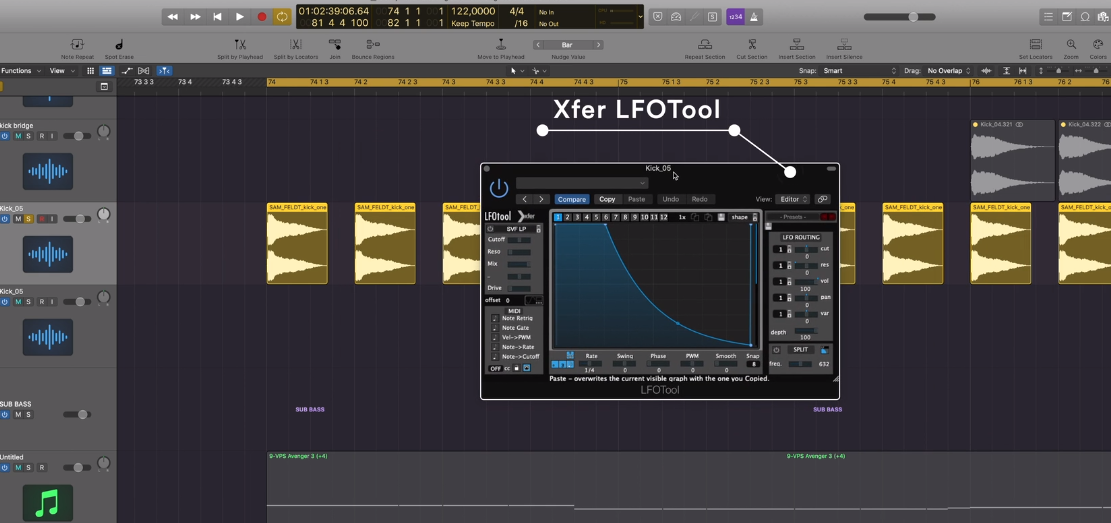Click the Join regions icon
Screen dimensions: 1111x523
pyautogui.click(x=334, y=45)
